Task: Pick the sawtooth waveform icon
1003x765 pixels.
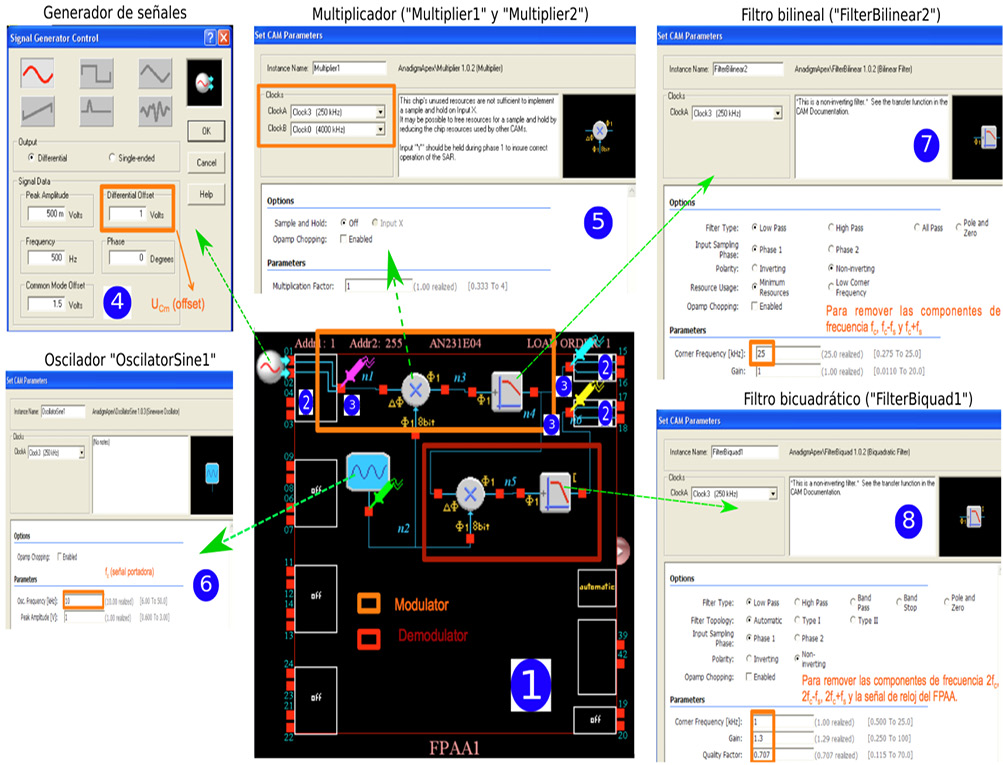Action: click(38, 111)
